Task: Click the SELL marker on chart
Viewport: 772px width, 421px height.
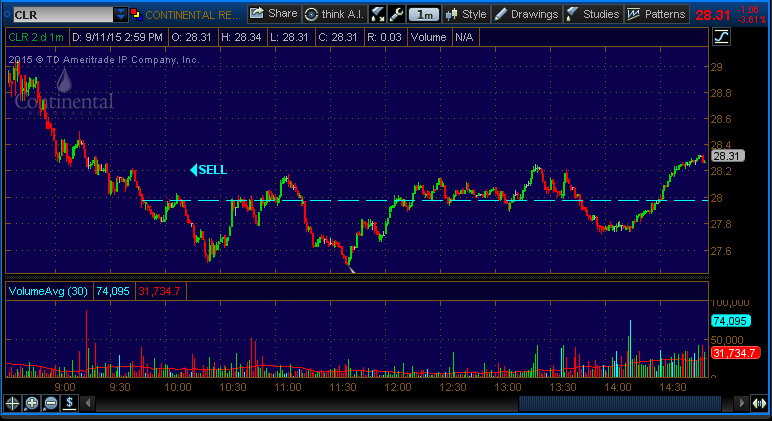Action: (209, 170)
